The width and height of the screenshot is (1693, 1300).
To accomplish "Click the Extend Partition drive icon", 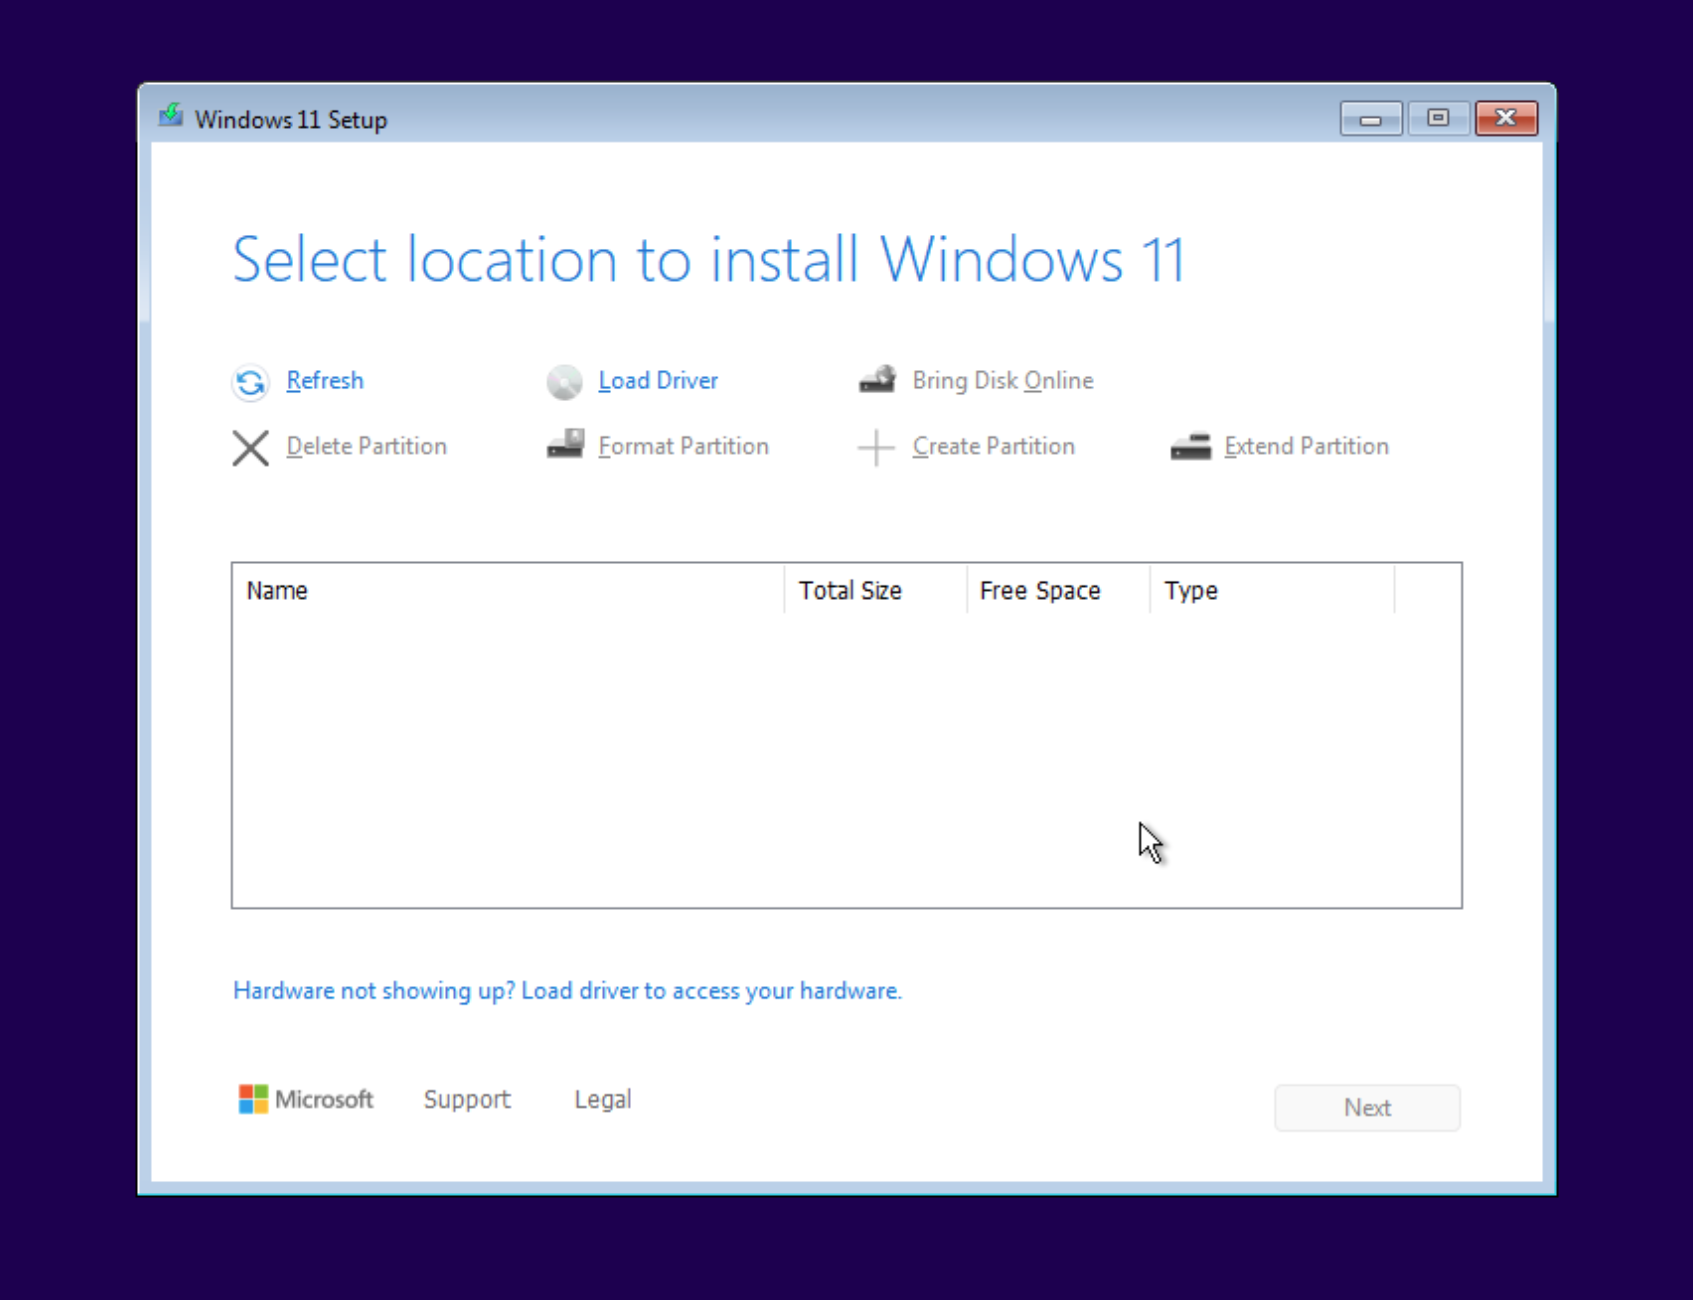I will coord(1190,446).
